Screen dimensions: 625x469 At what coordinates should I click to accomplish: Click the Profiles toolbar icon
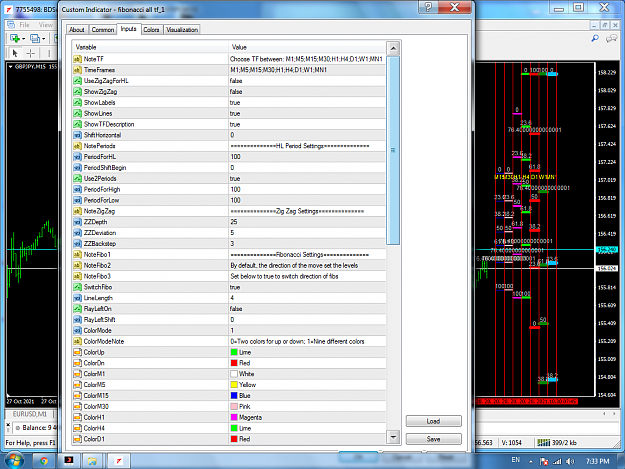[35, 38]
